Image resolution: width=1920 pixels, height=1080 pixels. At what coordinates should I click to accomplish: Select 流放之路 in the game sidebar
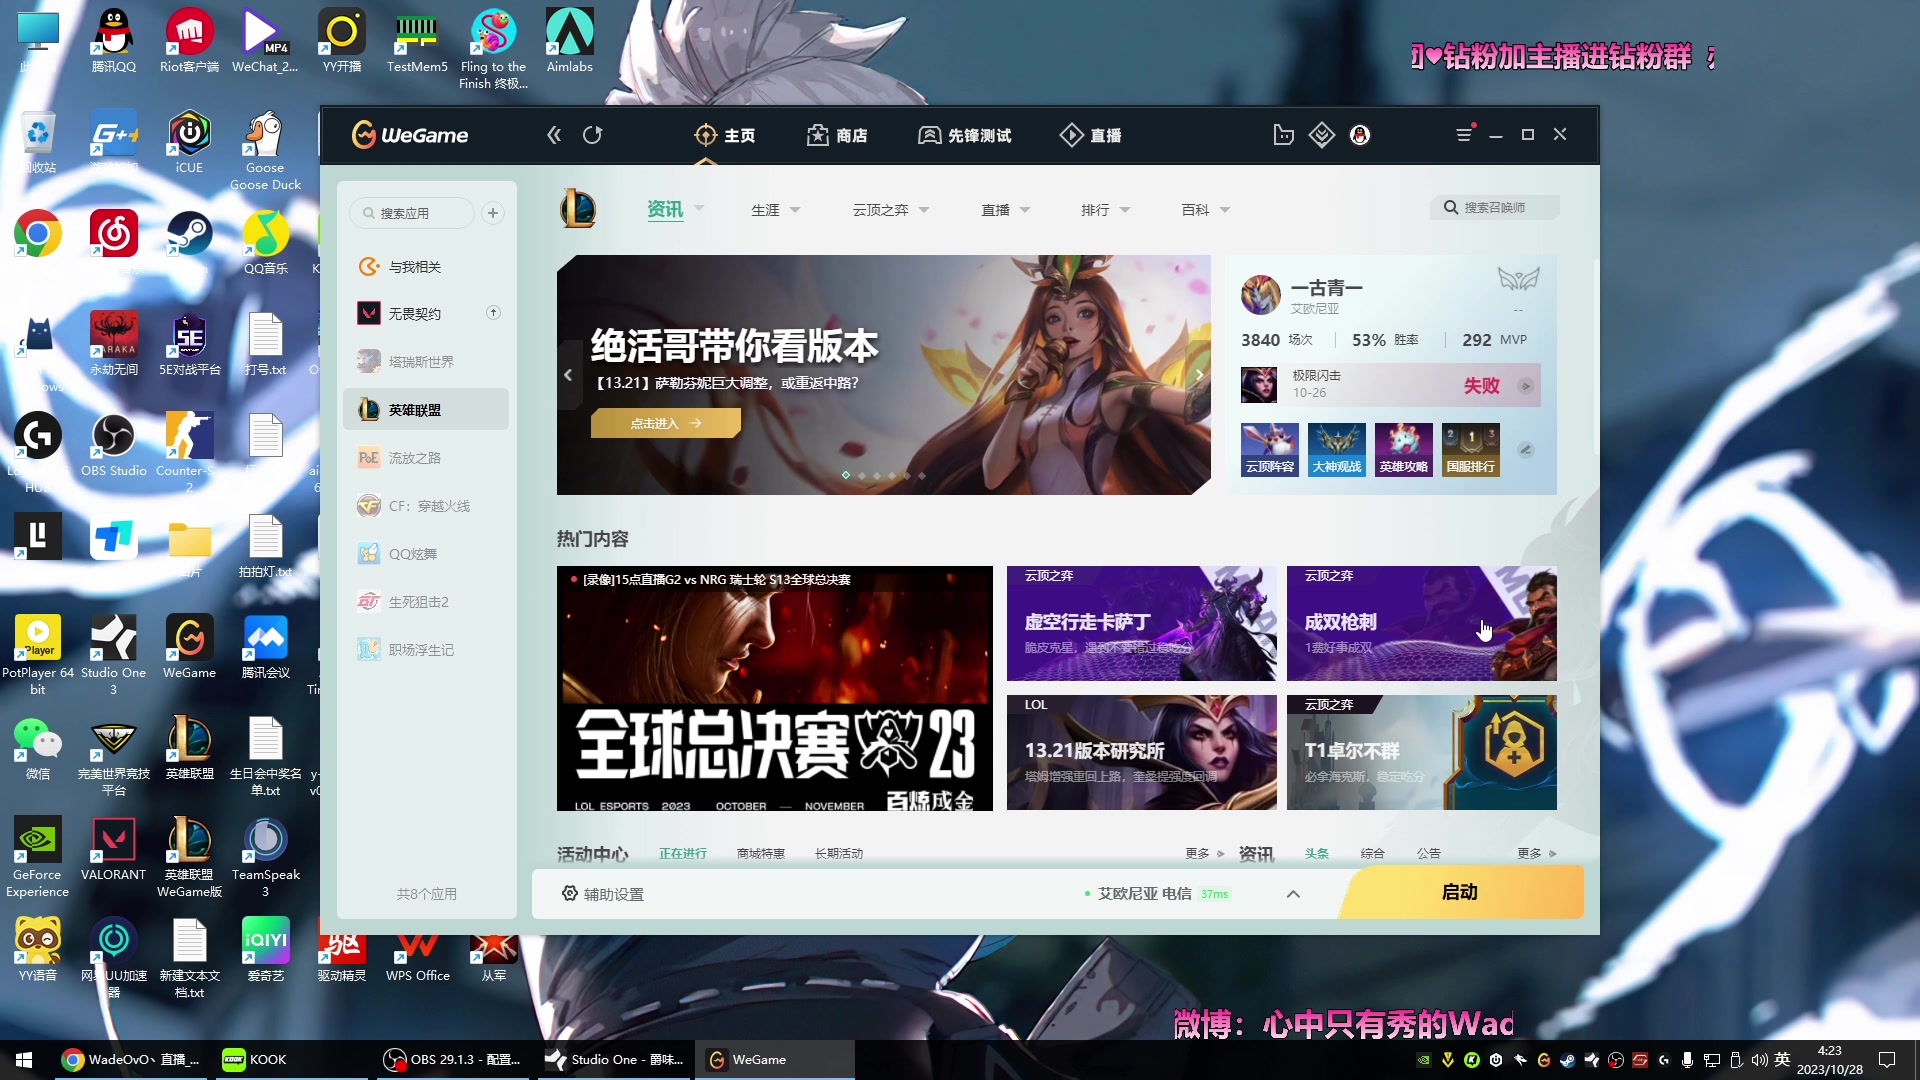426,457
